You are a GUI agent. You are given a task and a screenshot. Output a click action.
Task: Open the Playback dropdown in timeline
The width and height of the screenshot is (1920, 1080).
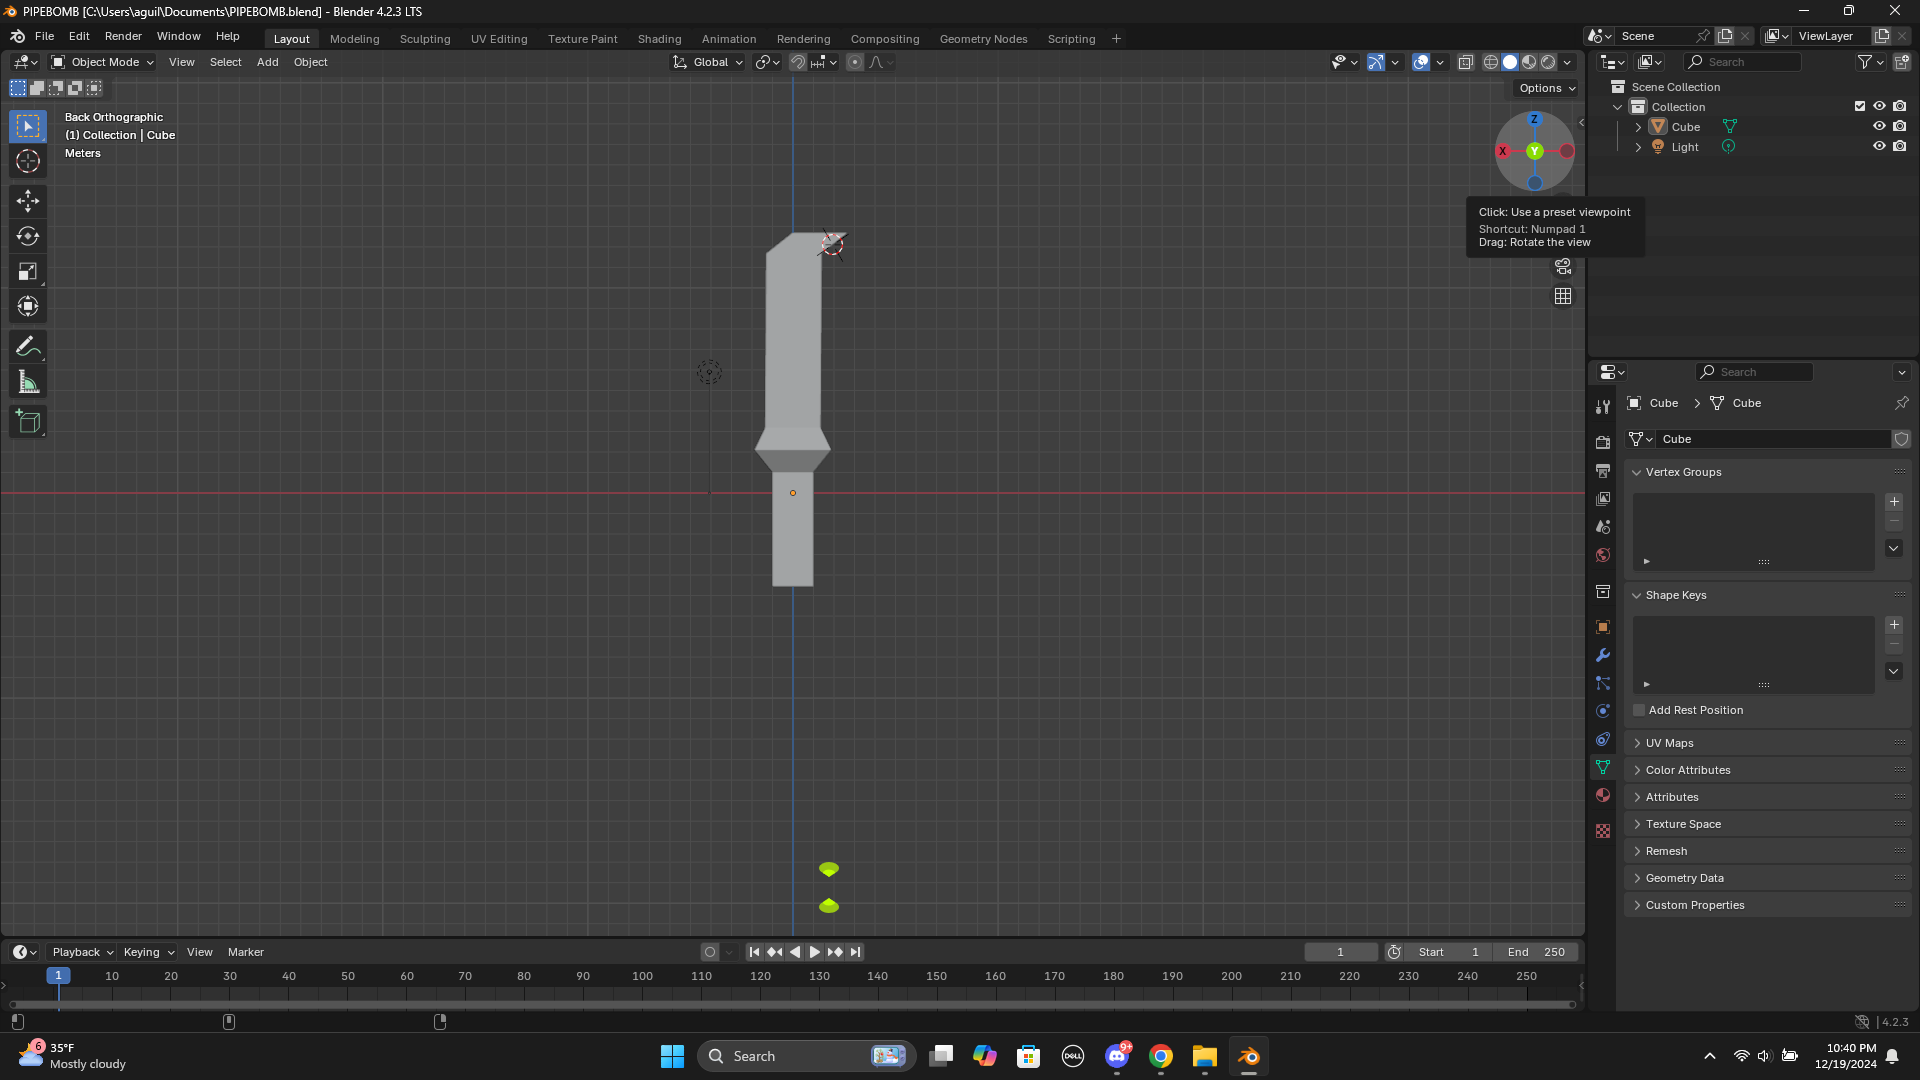[x=82, y=952]
